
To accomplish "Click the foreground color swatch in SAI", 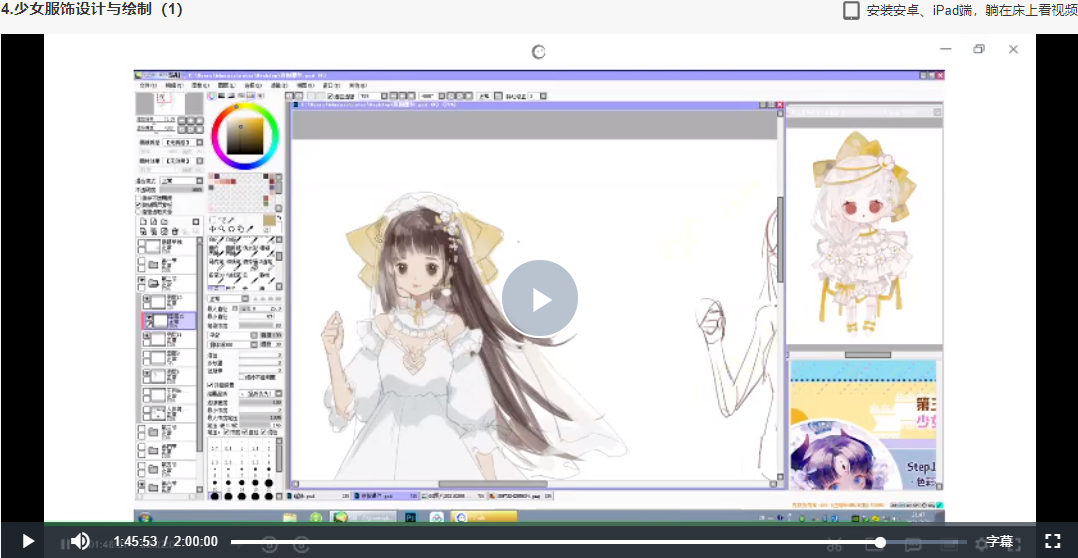I will [270, 219].
